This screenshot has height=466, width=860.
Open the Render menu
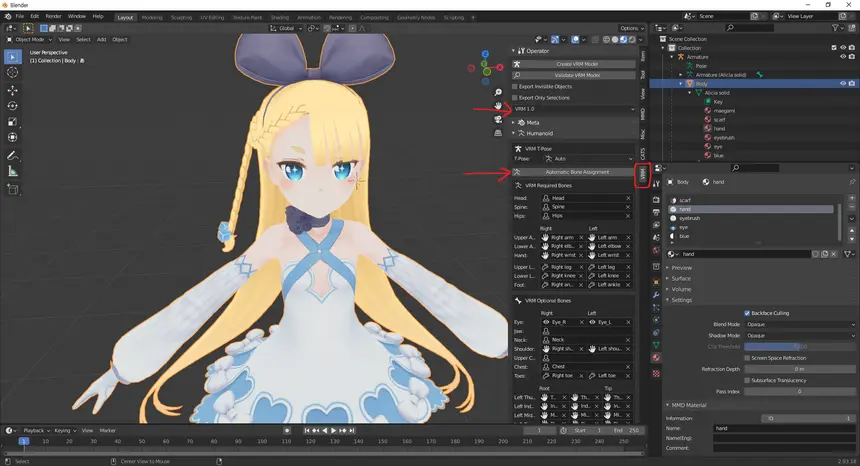pos(53,16)
